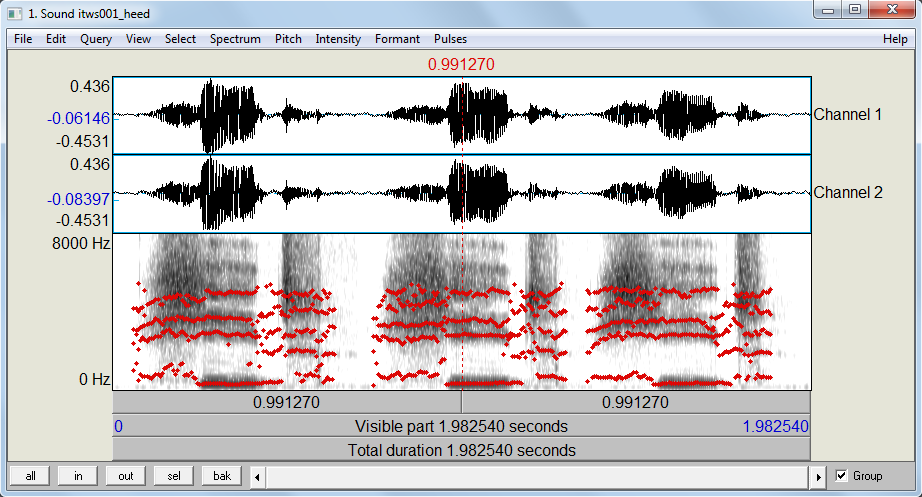Minimize the Sound itws001_heed window
This screenshot has height=497, width=922.
click(828, 10)
